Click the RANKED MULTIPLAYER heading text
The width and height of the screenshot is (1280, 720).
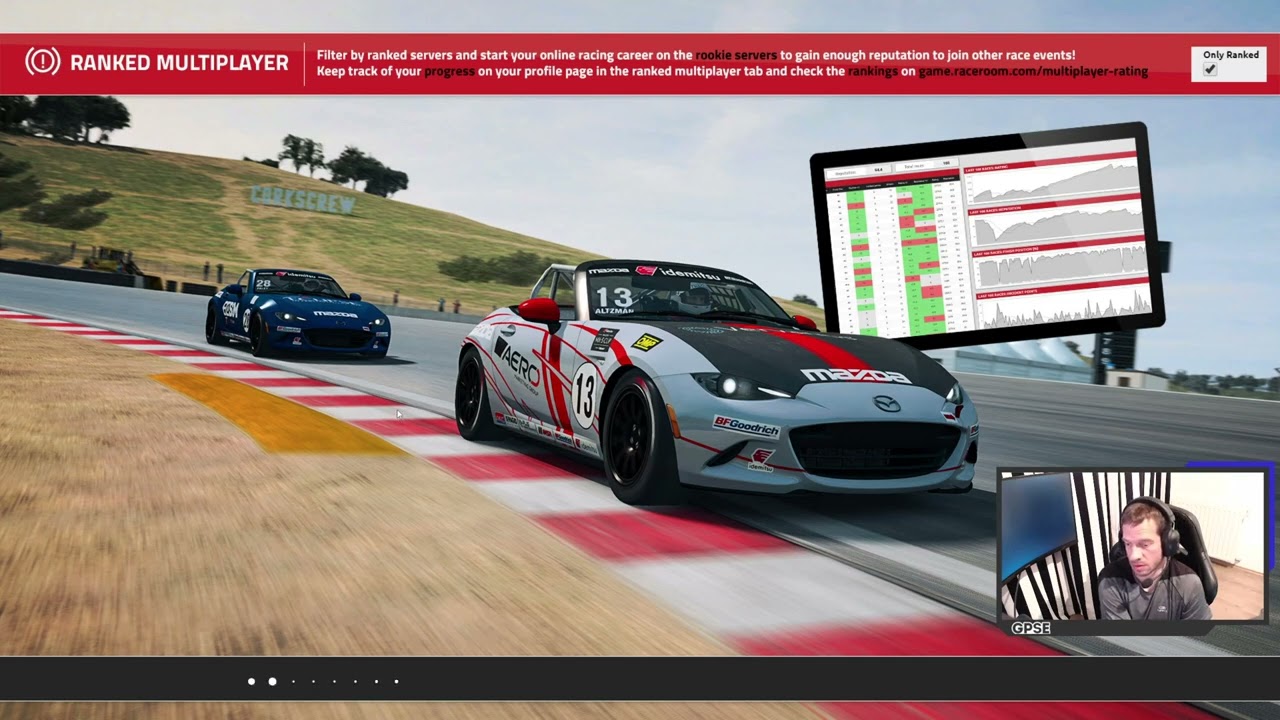coord(179,63)
